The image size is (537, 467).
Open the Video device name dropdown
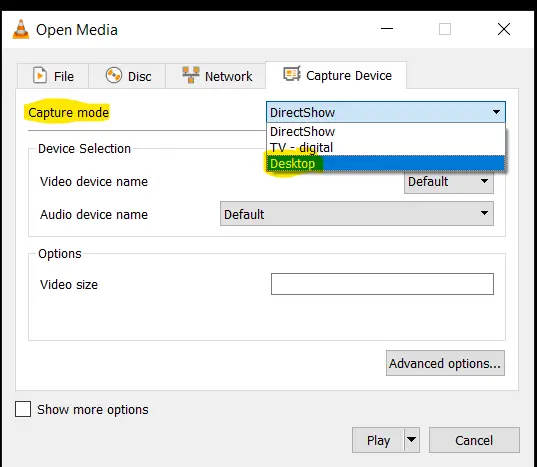click(x=449, y=182)
